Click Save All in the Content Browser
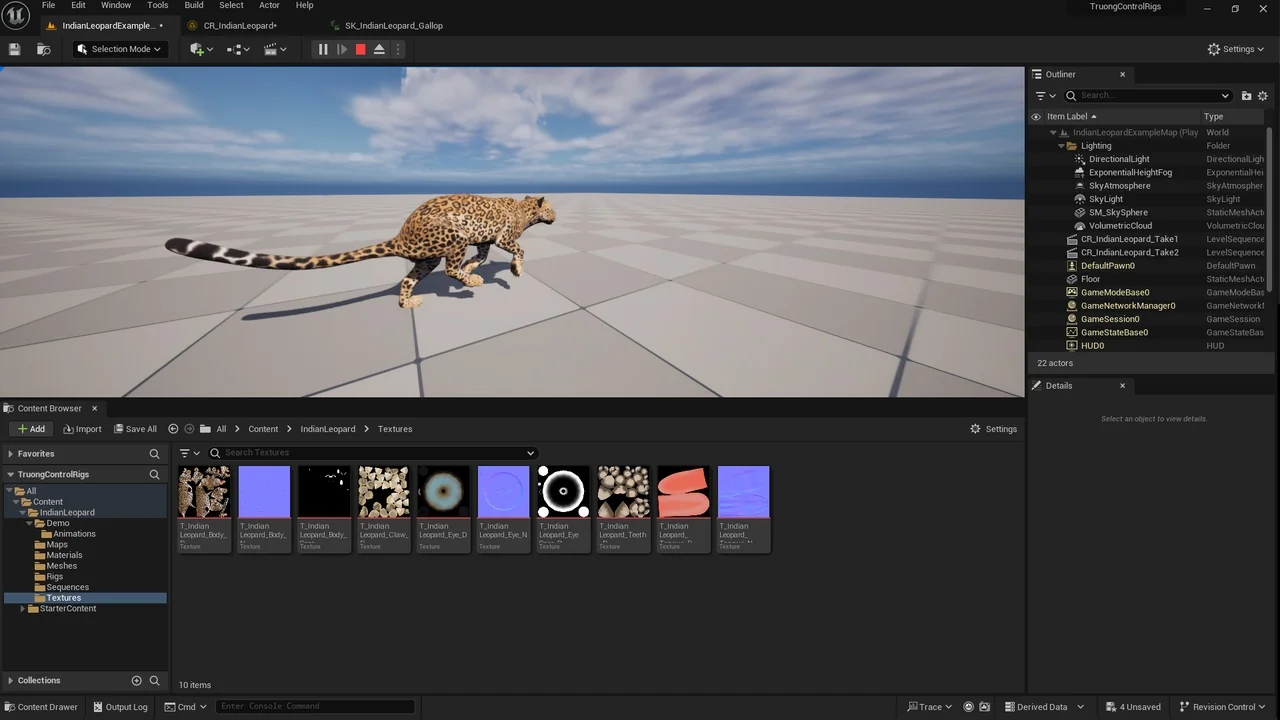Screen dimensions: 1280x720 135,428
